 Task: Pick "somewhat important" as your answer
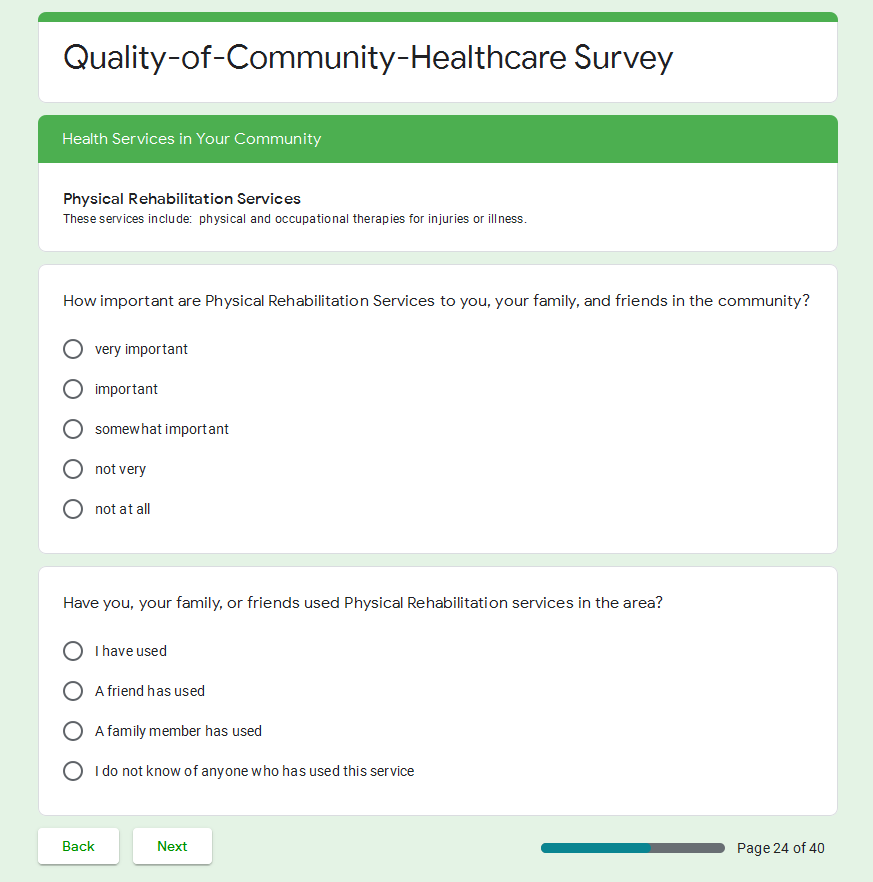pos(73,429)
